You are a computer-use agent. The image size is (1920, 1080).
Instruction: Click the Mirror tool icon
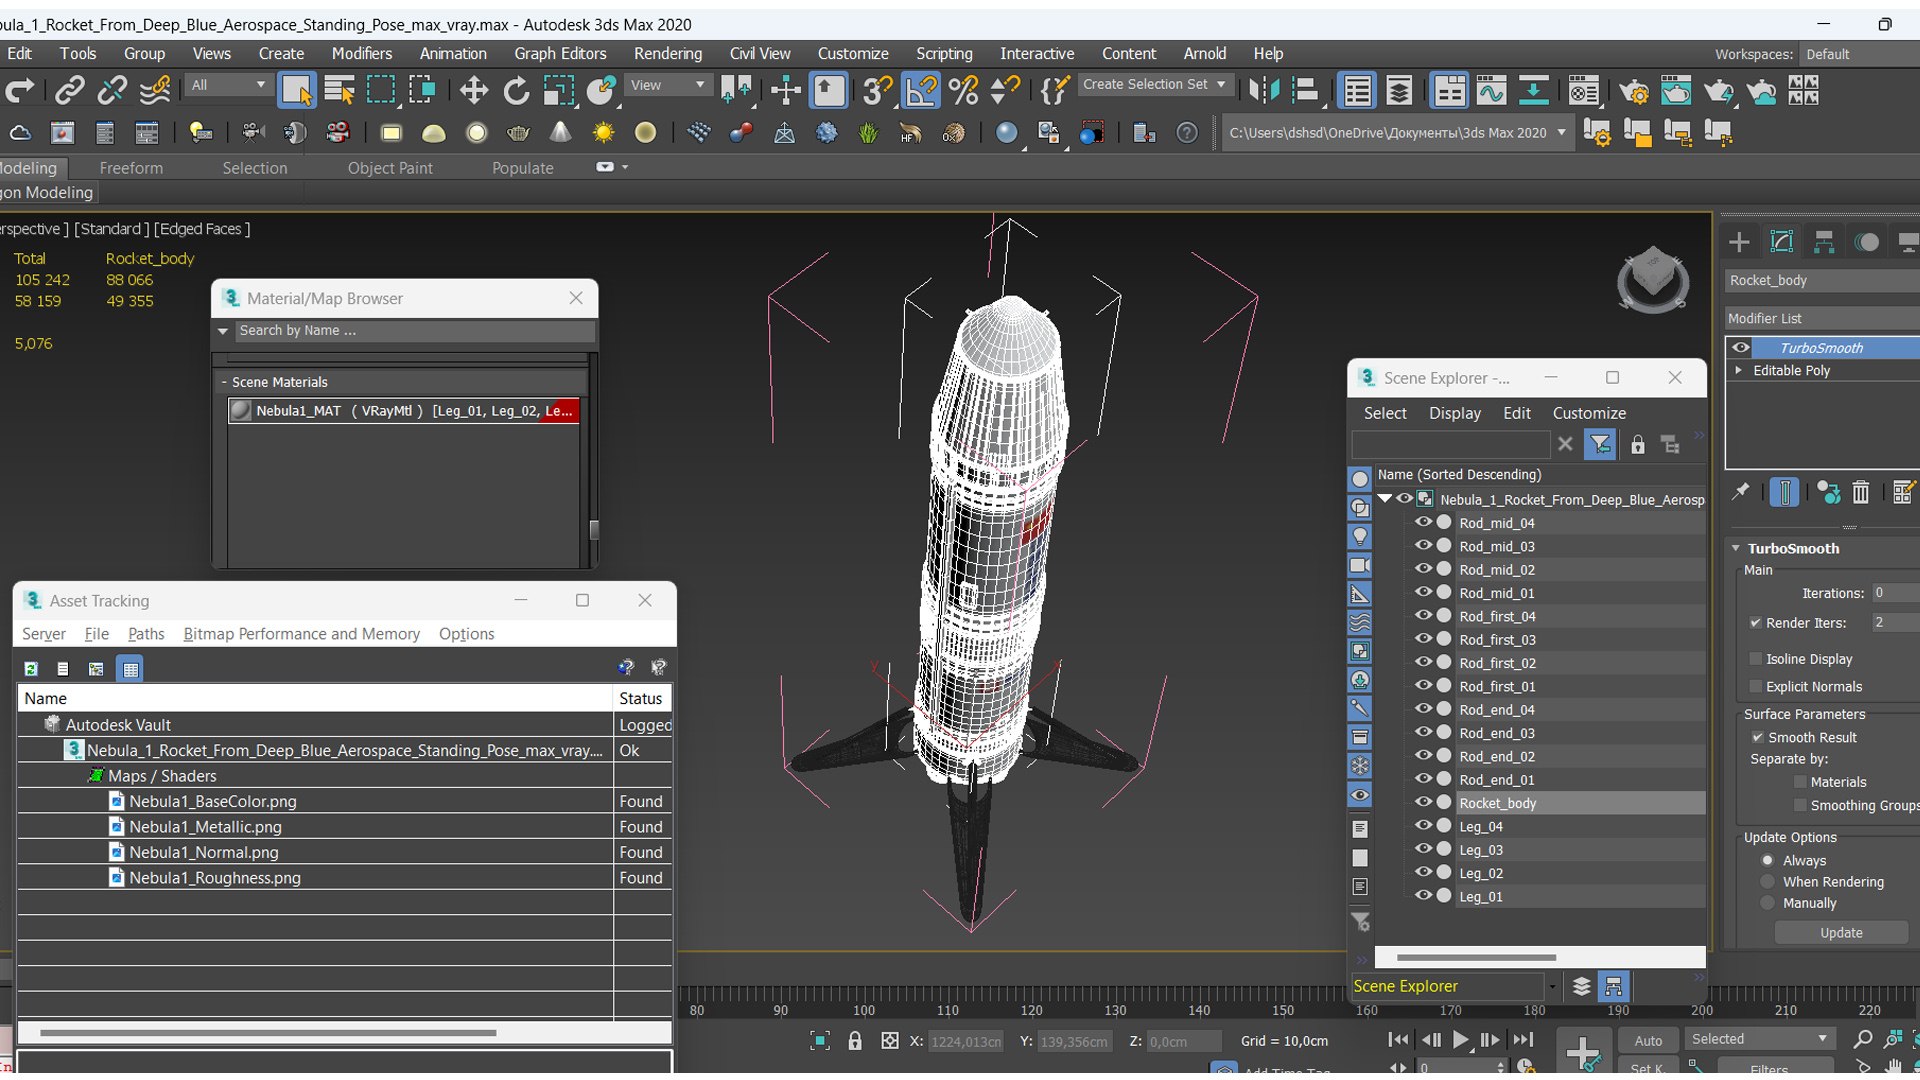[x=1264, y=91]
